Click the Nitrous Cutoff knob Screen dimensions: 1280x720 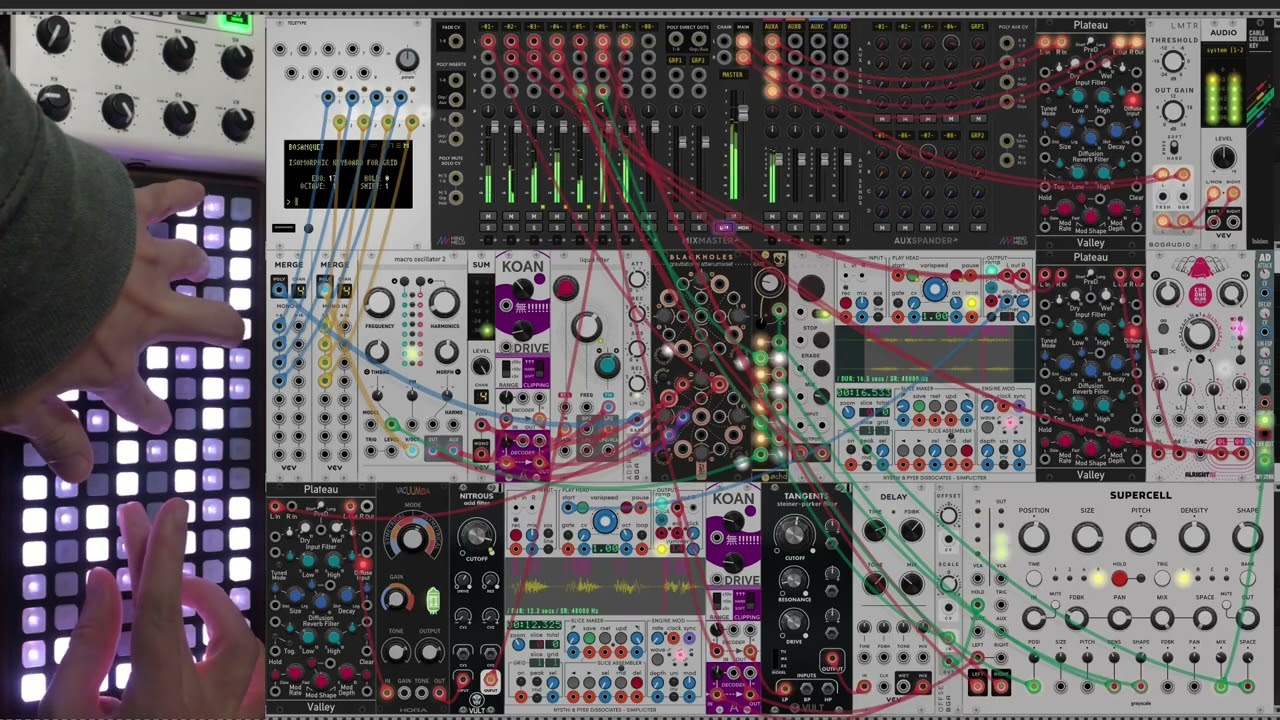click(476, 536)
